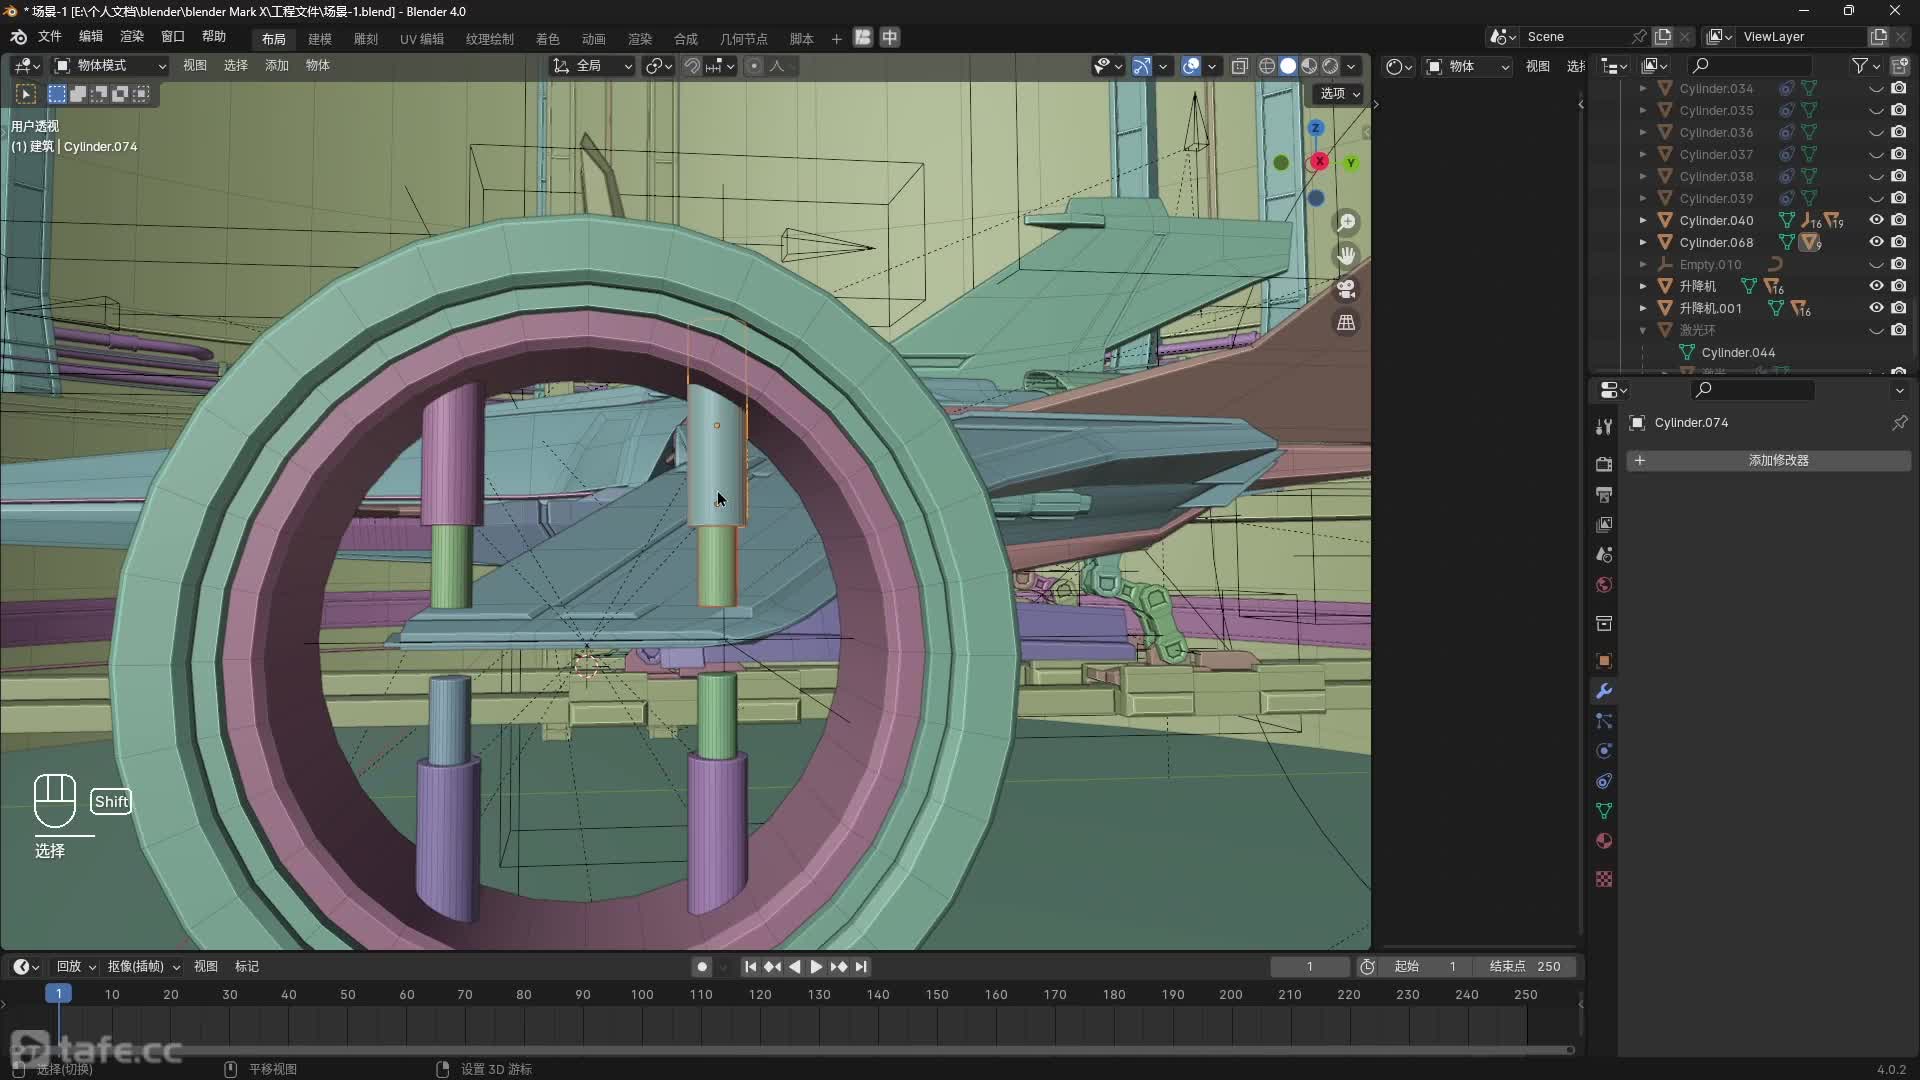Screen dimensions: 1920x1080
Task: Pin the Cylinder.074 properties panel
Action: tap(1899, 423)
